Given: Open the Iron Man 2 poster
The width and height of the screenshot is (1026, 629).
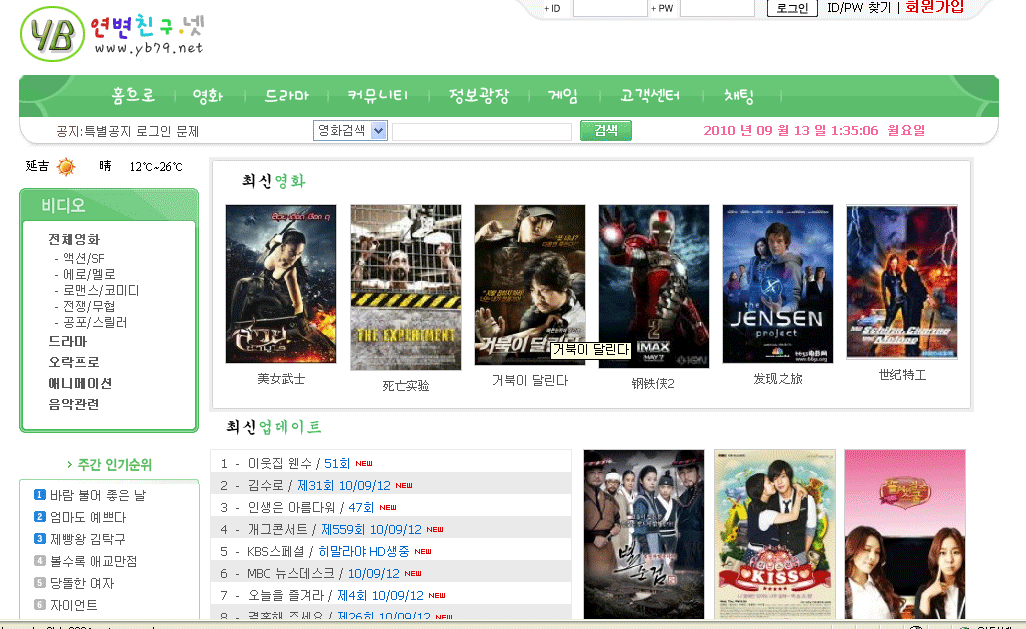Looking at the screenshot, I should pos(654,286).
